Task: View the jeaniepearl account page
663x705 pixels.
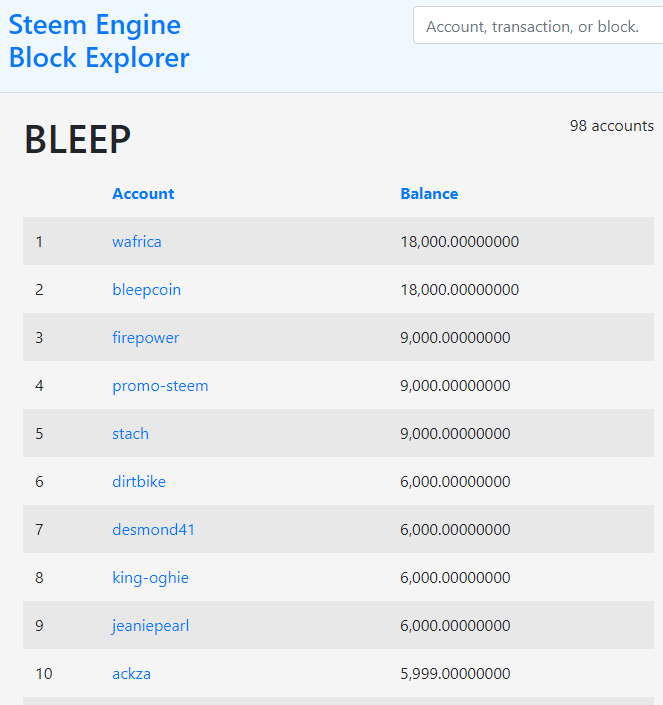Action: [x=150, y=626]
